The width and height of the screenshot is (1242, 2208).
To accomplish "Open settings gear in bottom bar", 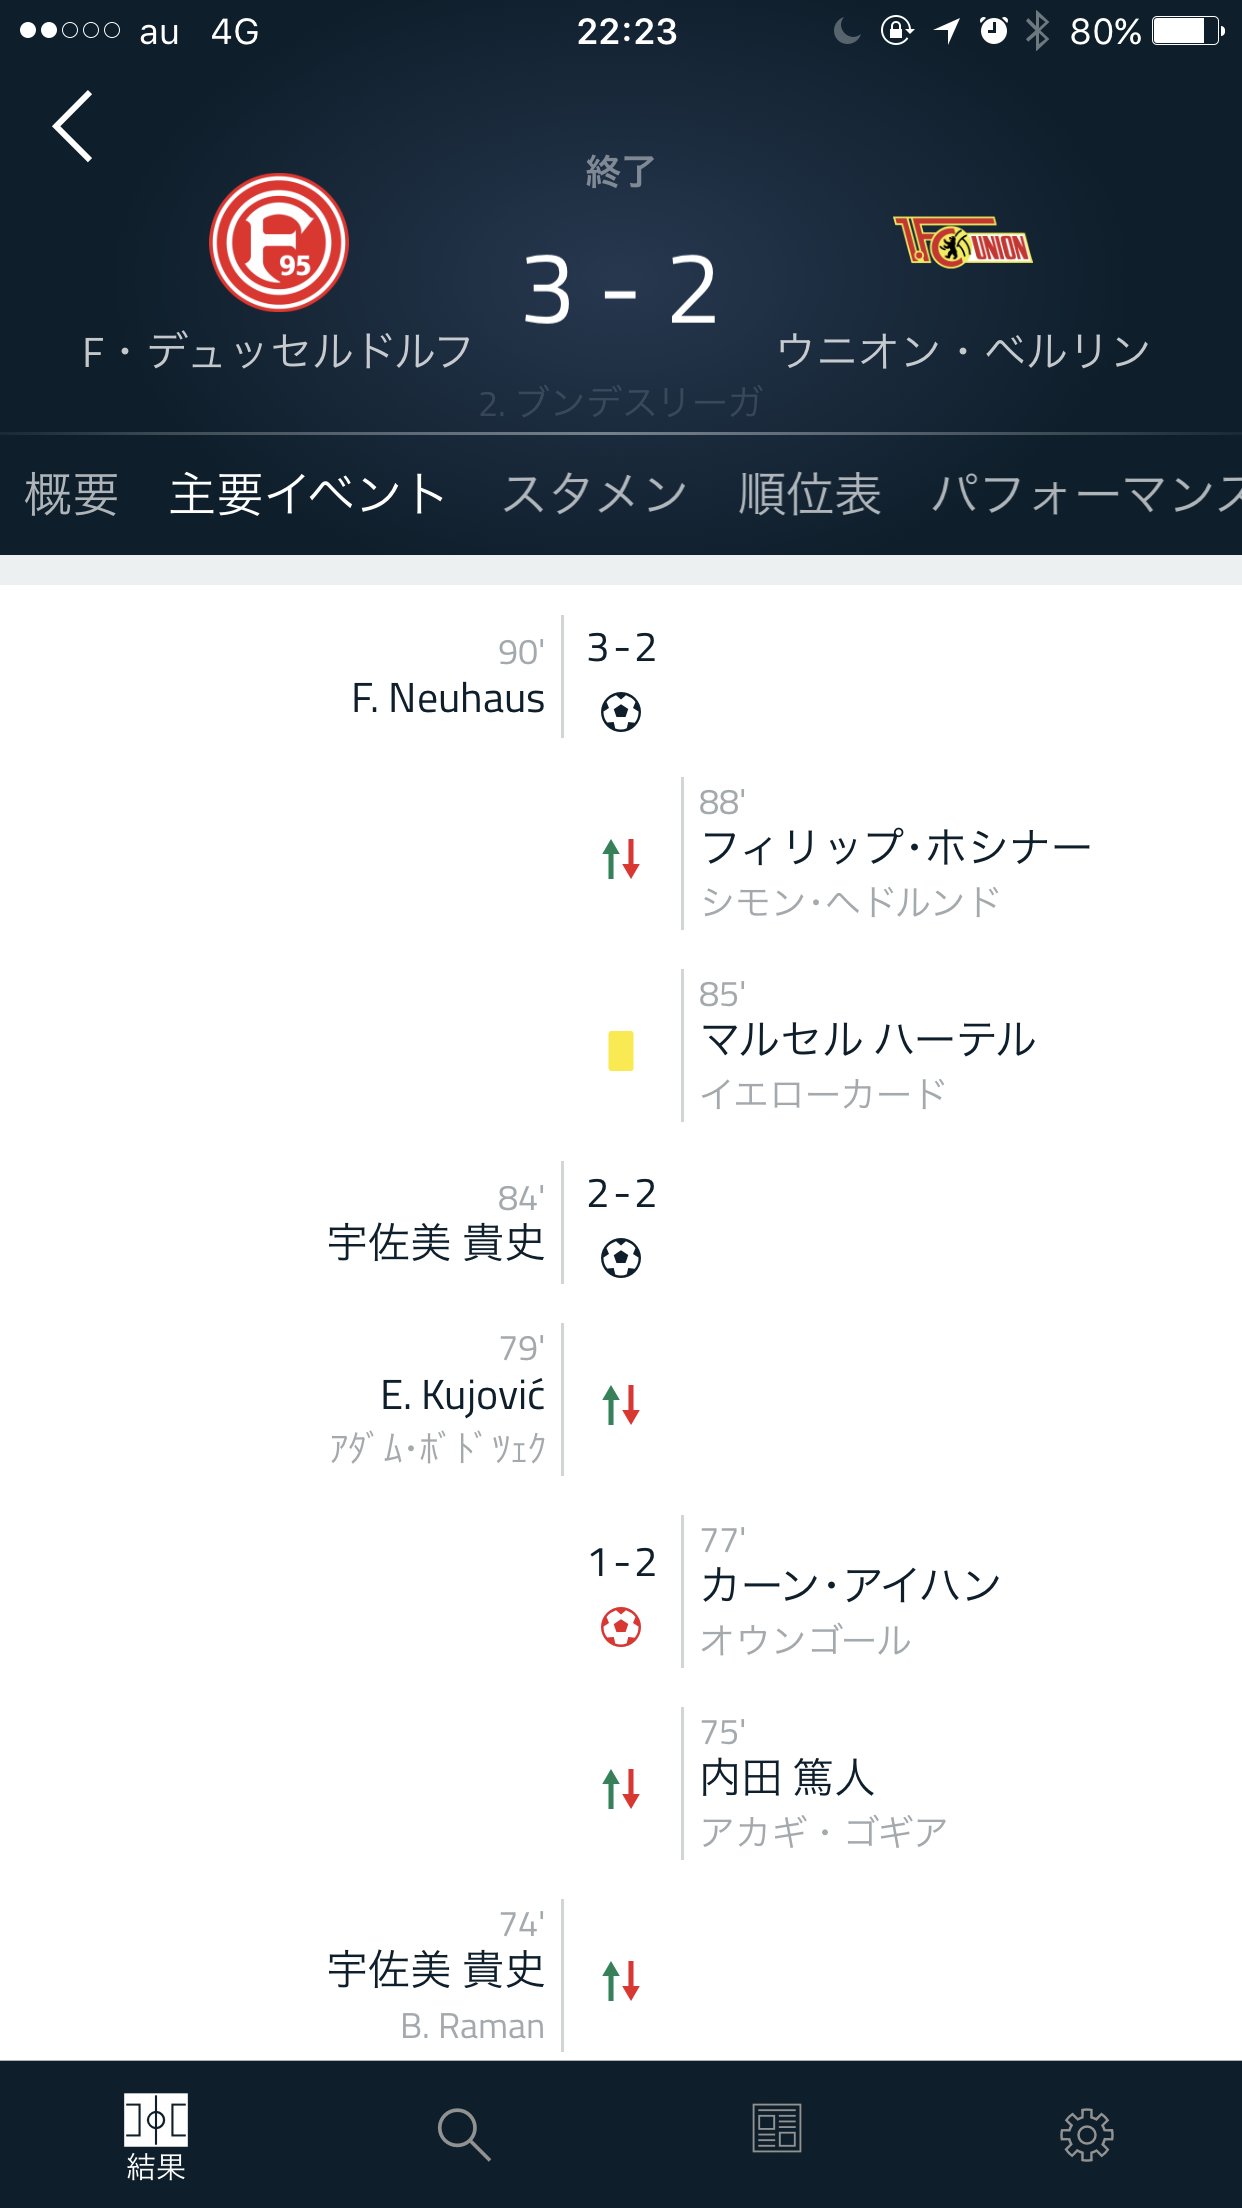I will [x=1087, y=2134].
